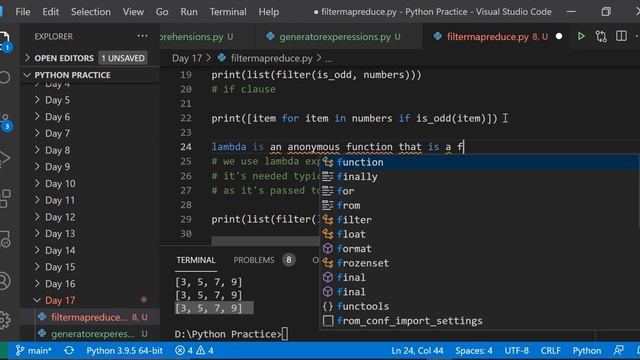Click synchronize changes icon in status bar
Image resolution: width=640 pixels, height=360 pixels.
69,351
